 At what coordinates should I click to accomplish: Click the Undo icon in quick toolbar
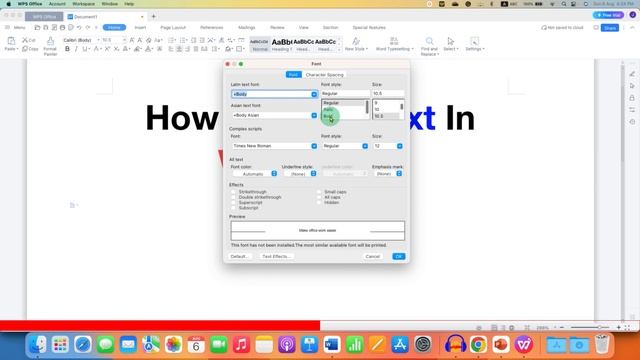click(79, 27)
